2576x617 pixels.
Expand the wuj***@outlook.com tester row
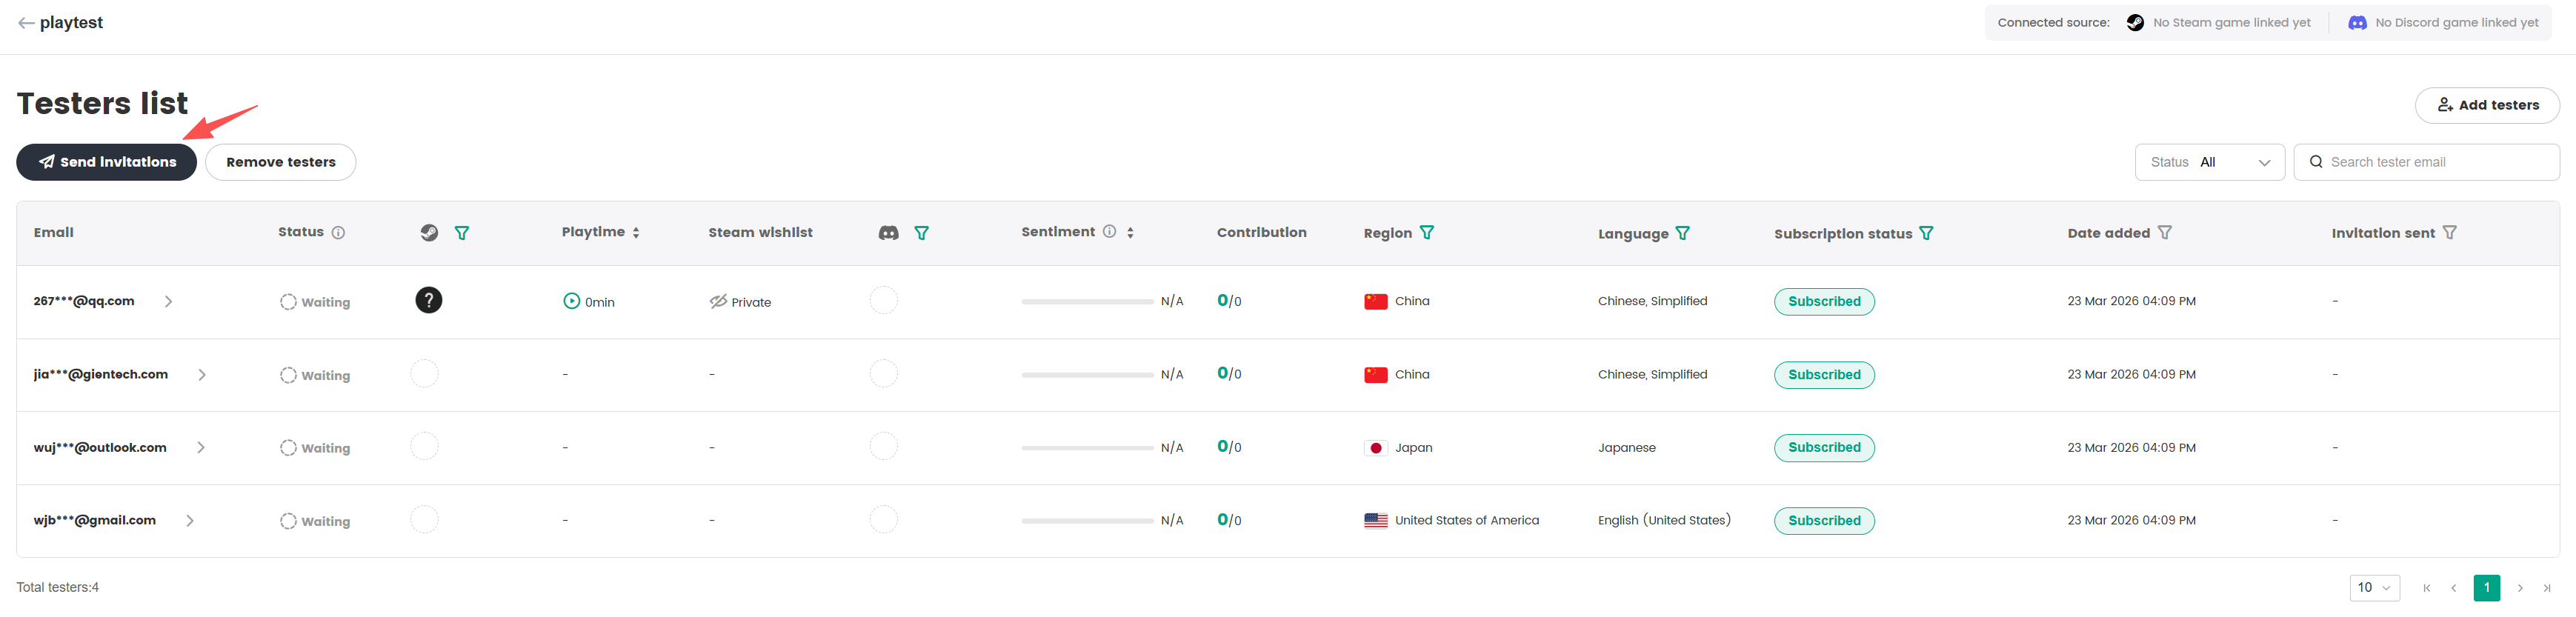tap(201, 448)
